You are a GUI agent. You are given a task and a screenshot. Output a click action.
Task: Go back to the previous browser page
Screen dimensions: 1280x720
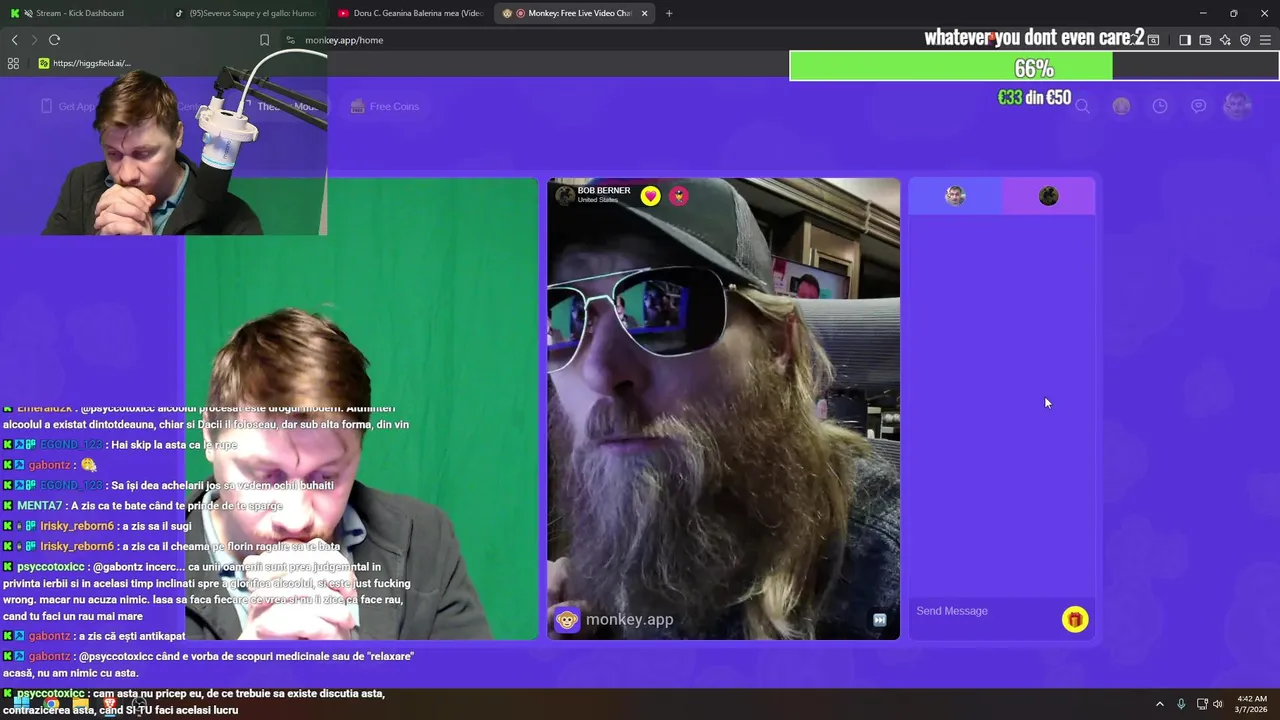coord(14,40)
